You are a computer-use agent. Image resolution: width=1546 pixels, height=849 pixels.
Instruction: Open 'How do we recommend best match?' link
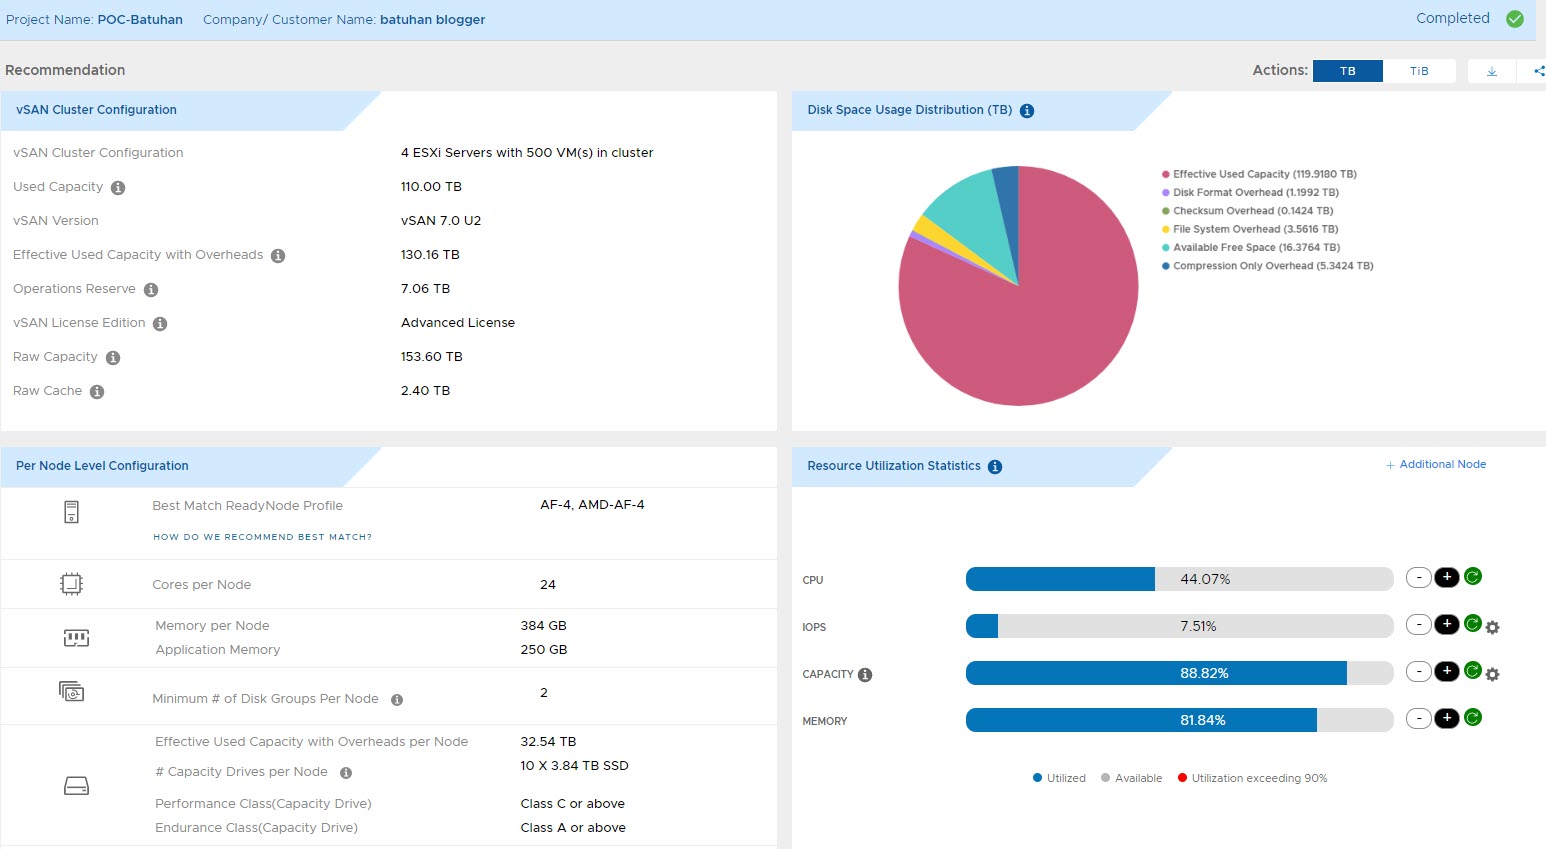262,537
